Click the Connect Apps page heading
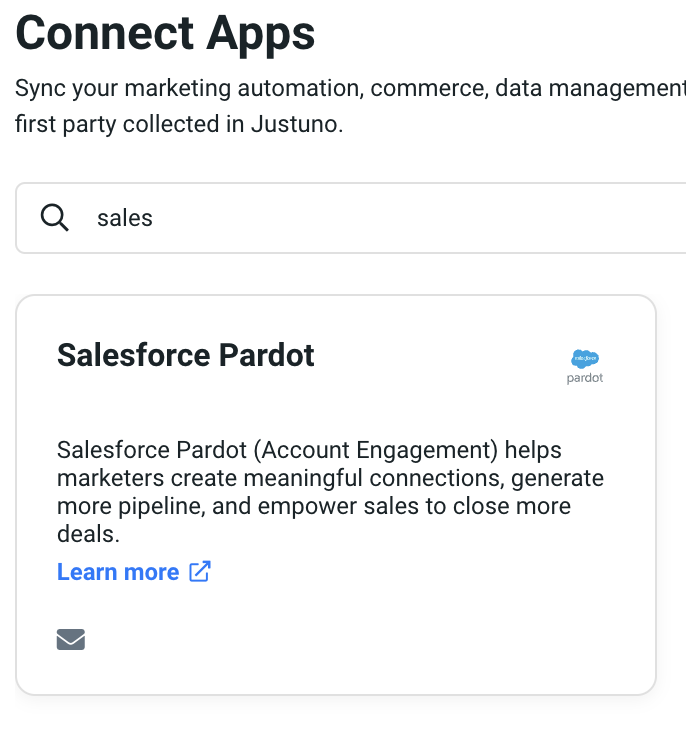 point(165,34)
